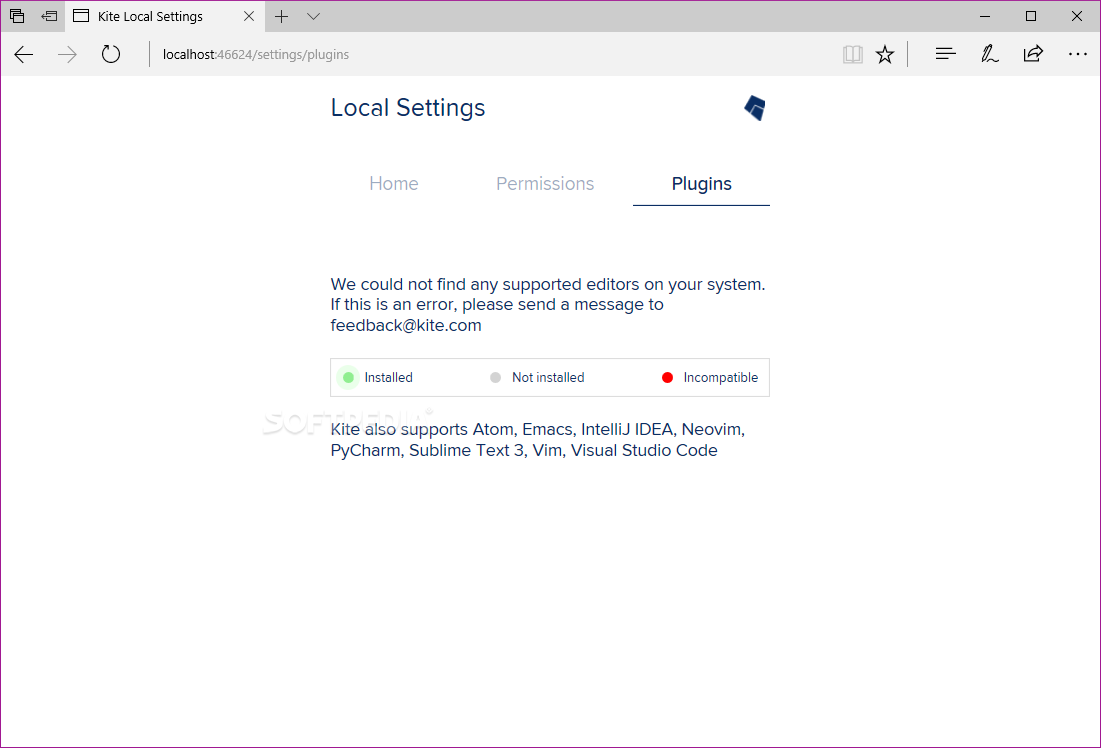Viewport: 1101px width, 748px height.
Task: Open a new tab with plus
Action: [x=282, y=16]
